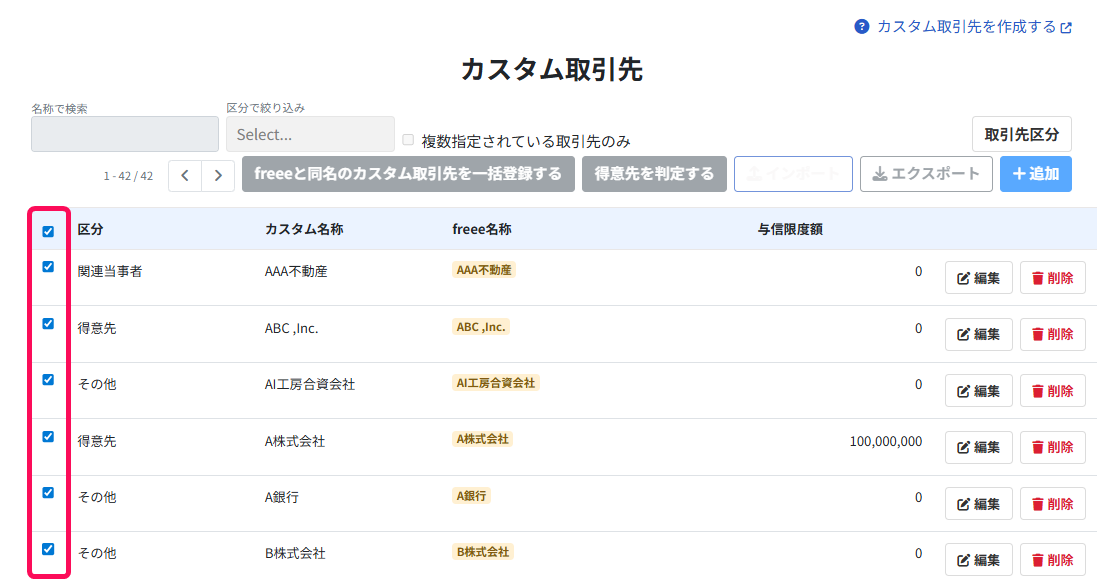The height and width of the screenshot is (583, 1112).
Task: Click the blue 追加 button
Action: [1035, 174]
